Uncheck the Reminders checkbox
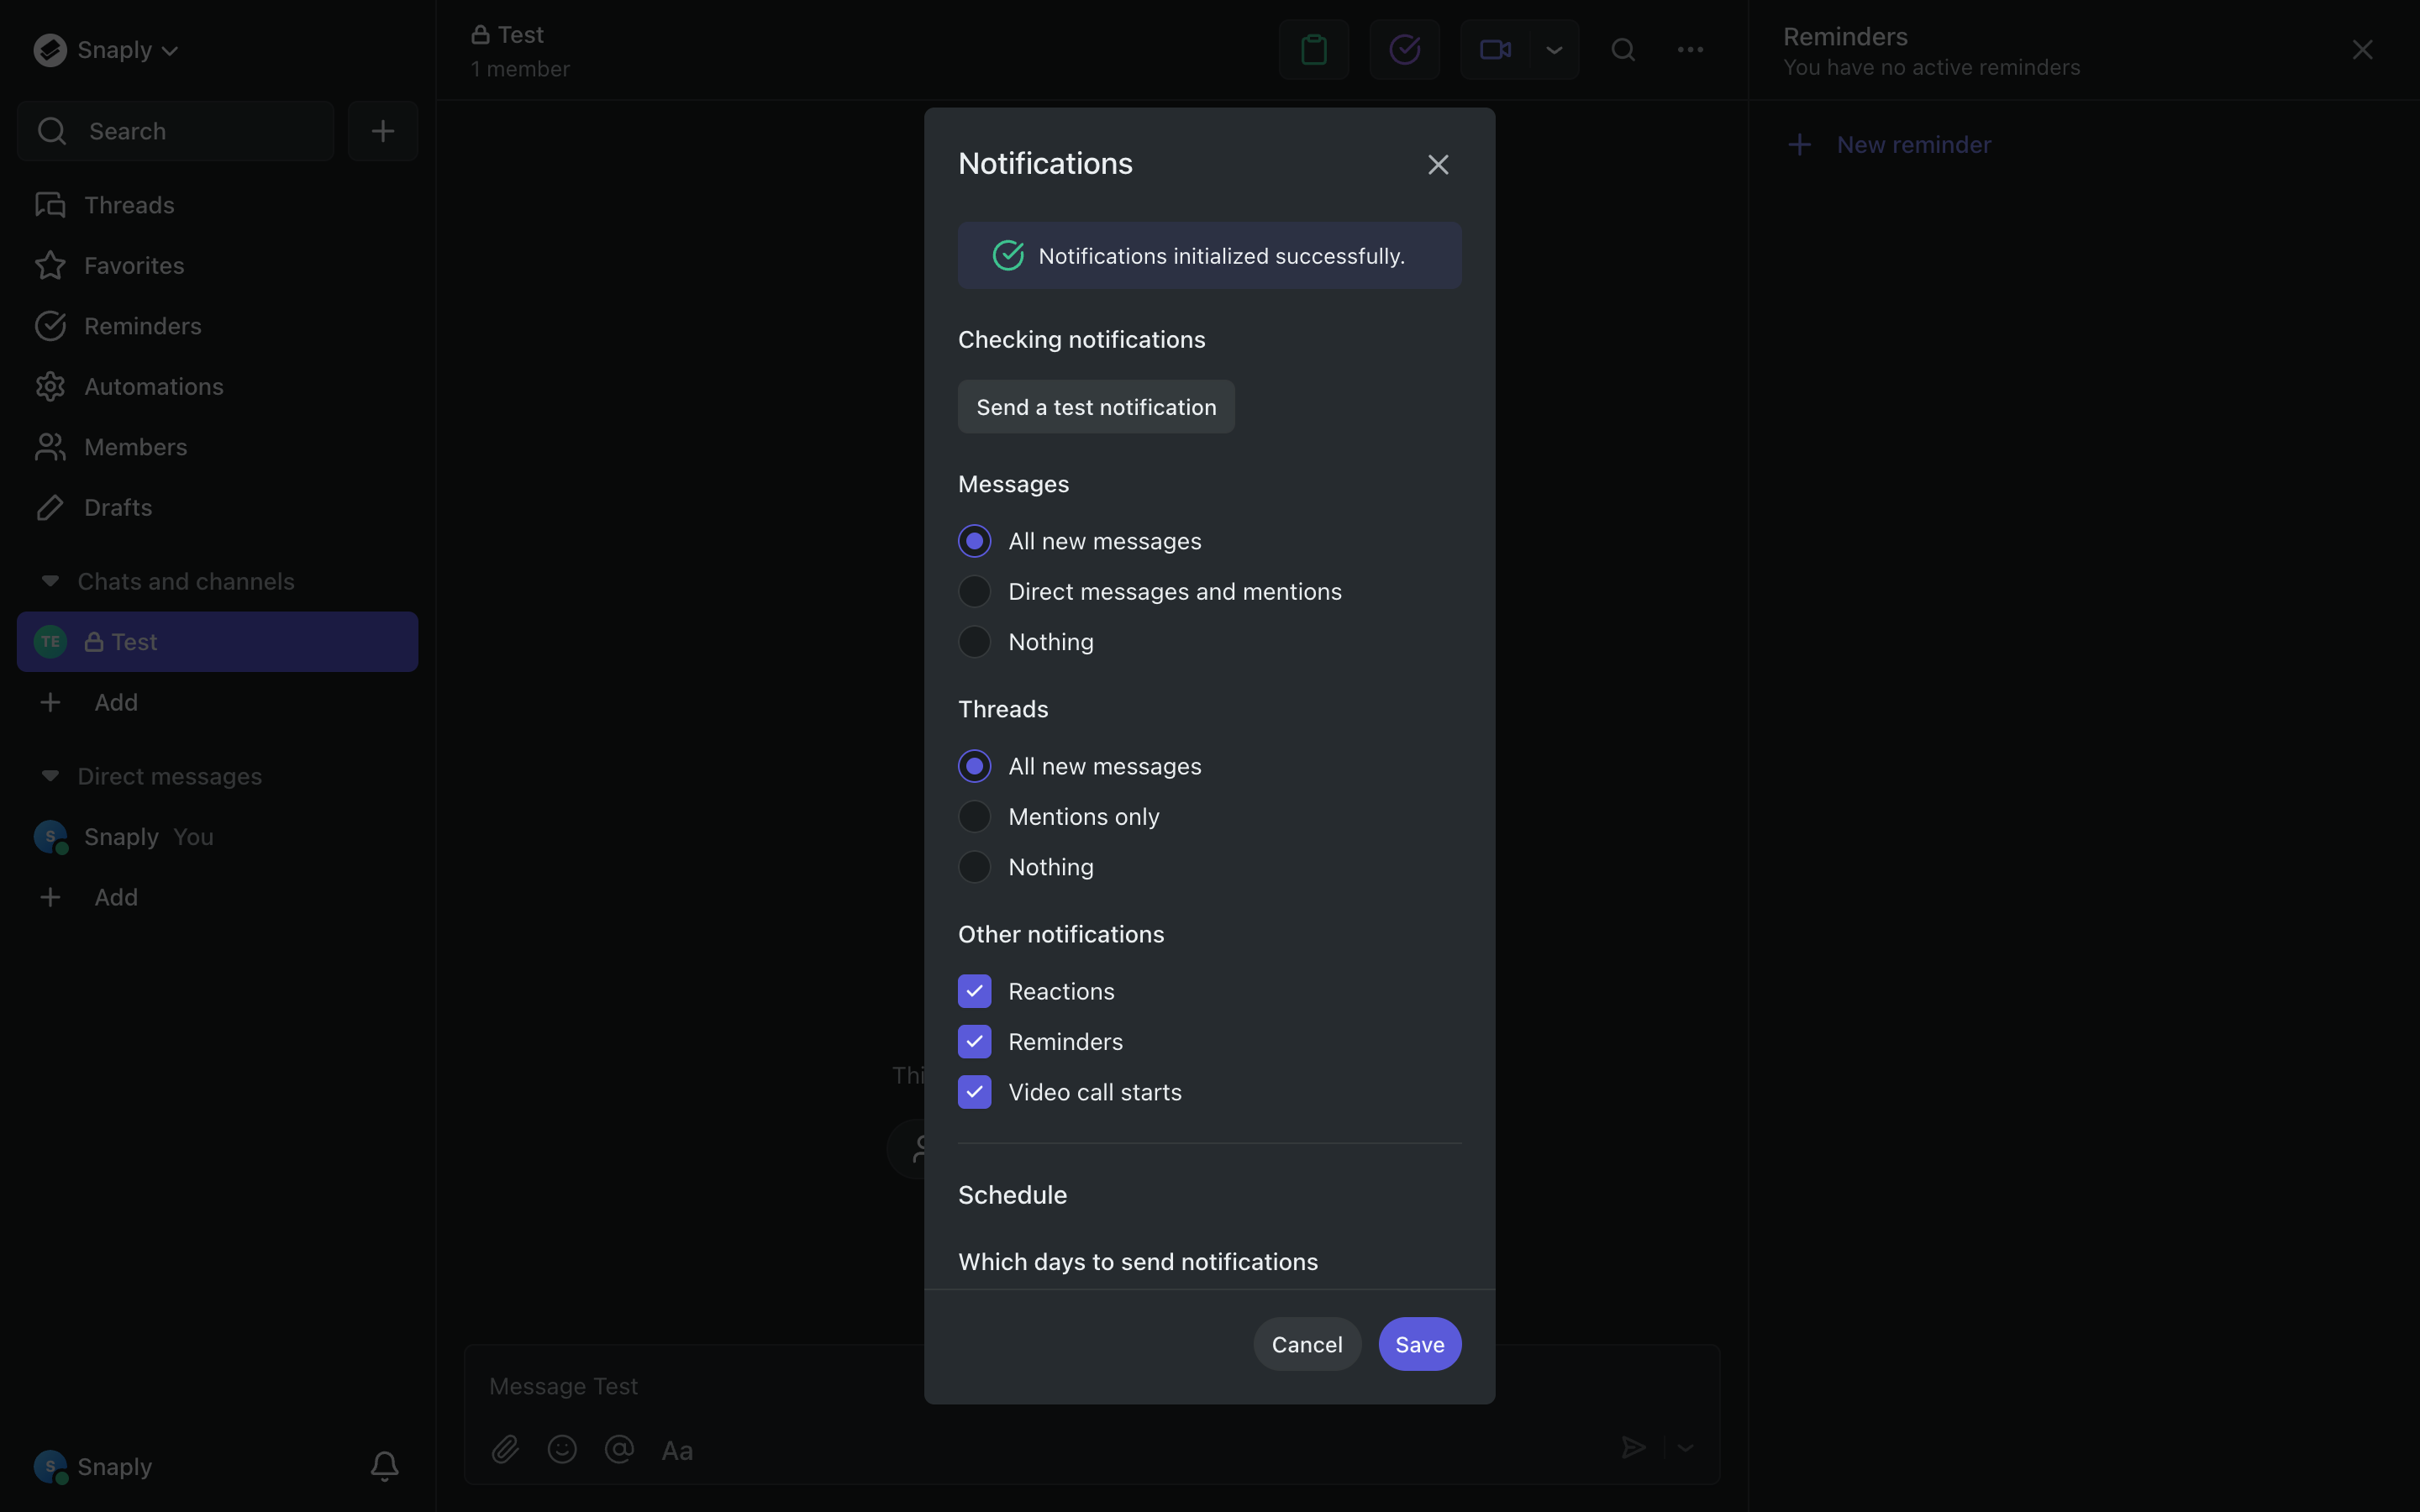Image resolution: width=2420 pixels, height=1512 pixels. pos(975,1042)
